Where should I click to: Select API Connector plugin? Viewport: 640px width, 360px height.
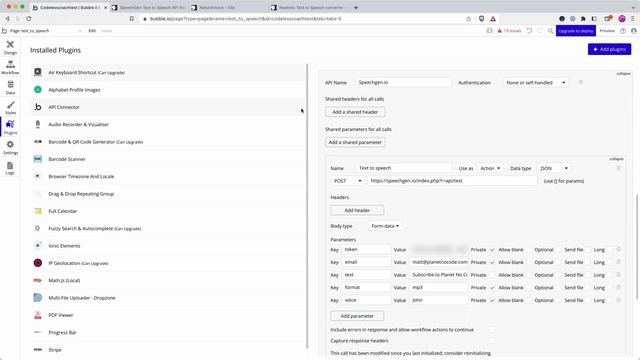point(168,107)
